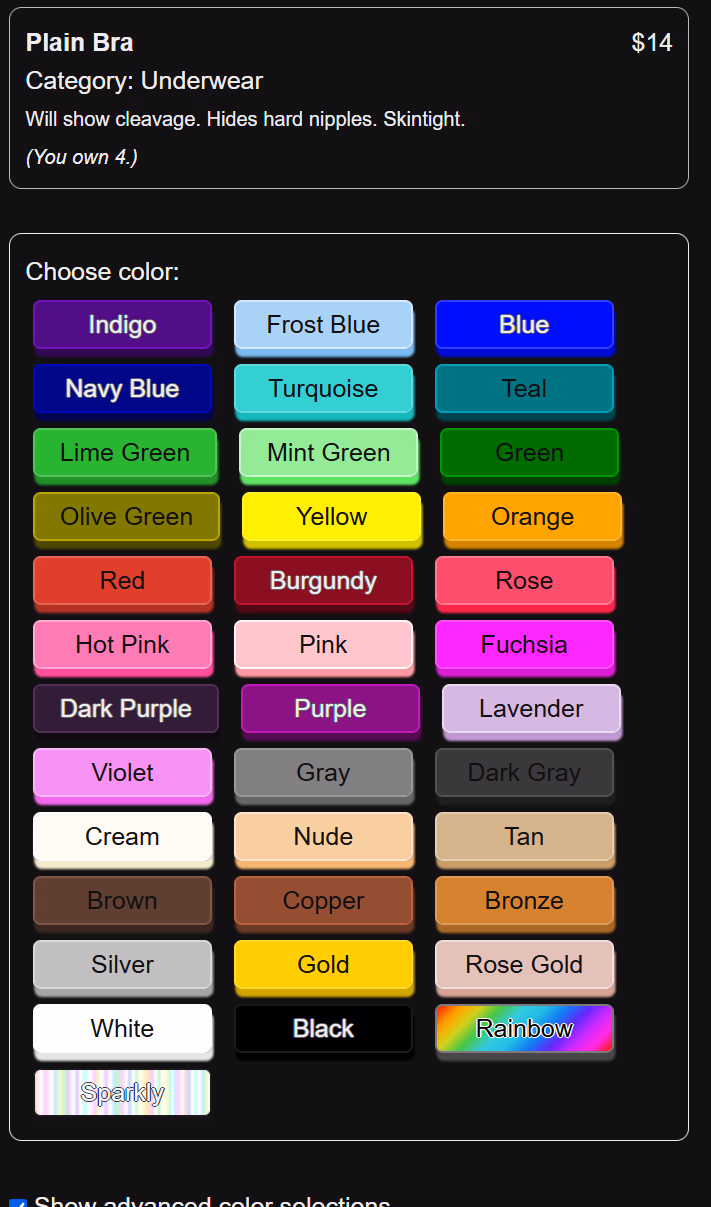Select the Rainbow pattern option
711x1207 pixels.
coord(524,1029)
